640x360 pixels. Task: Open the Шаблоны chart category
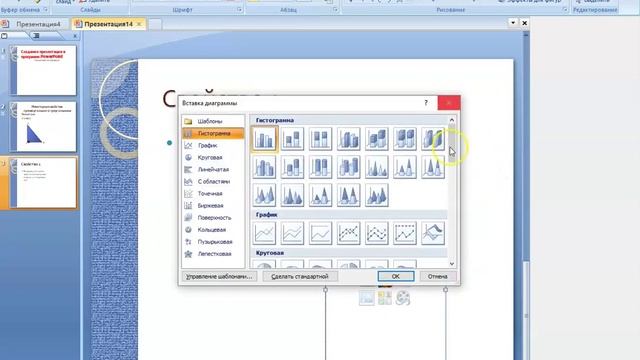coord(213,121)
